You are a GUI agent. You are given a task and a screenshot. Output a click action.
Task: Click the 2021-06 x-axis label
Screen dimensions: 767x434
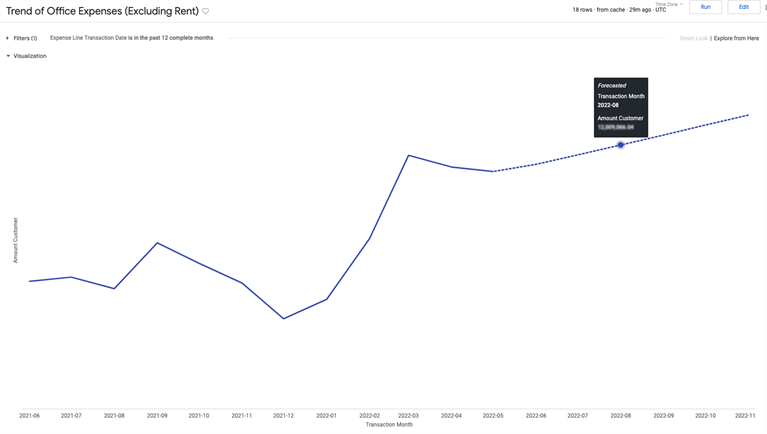(x=29, y=415)
